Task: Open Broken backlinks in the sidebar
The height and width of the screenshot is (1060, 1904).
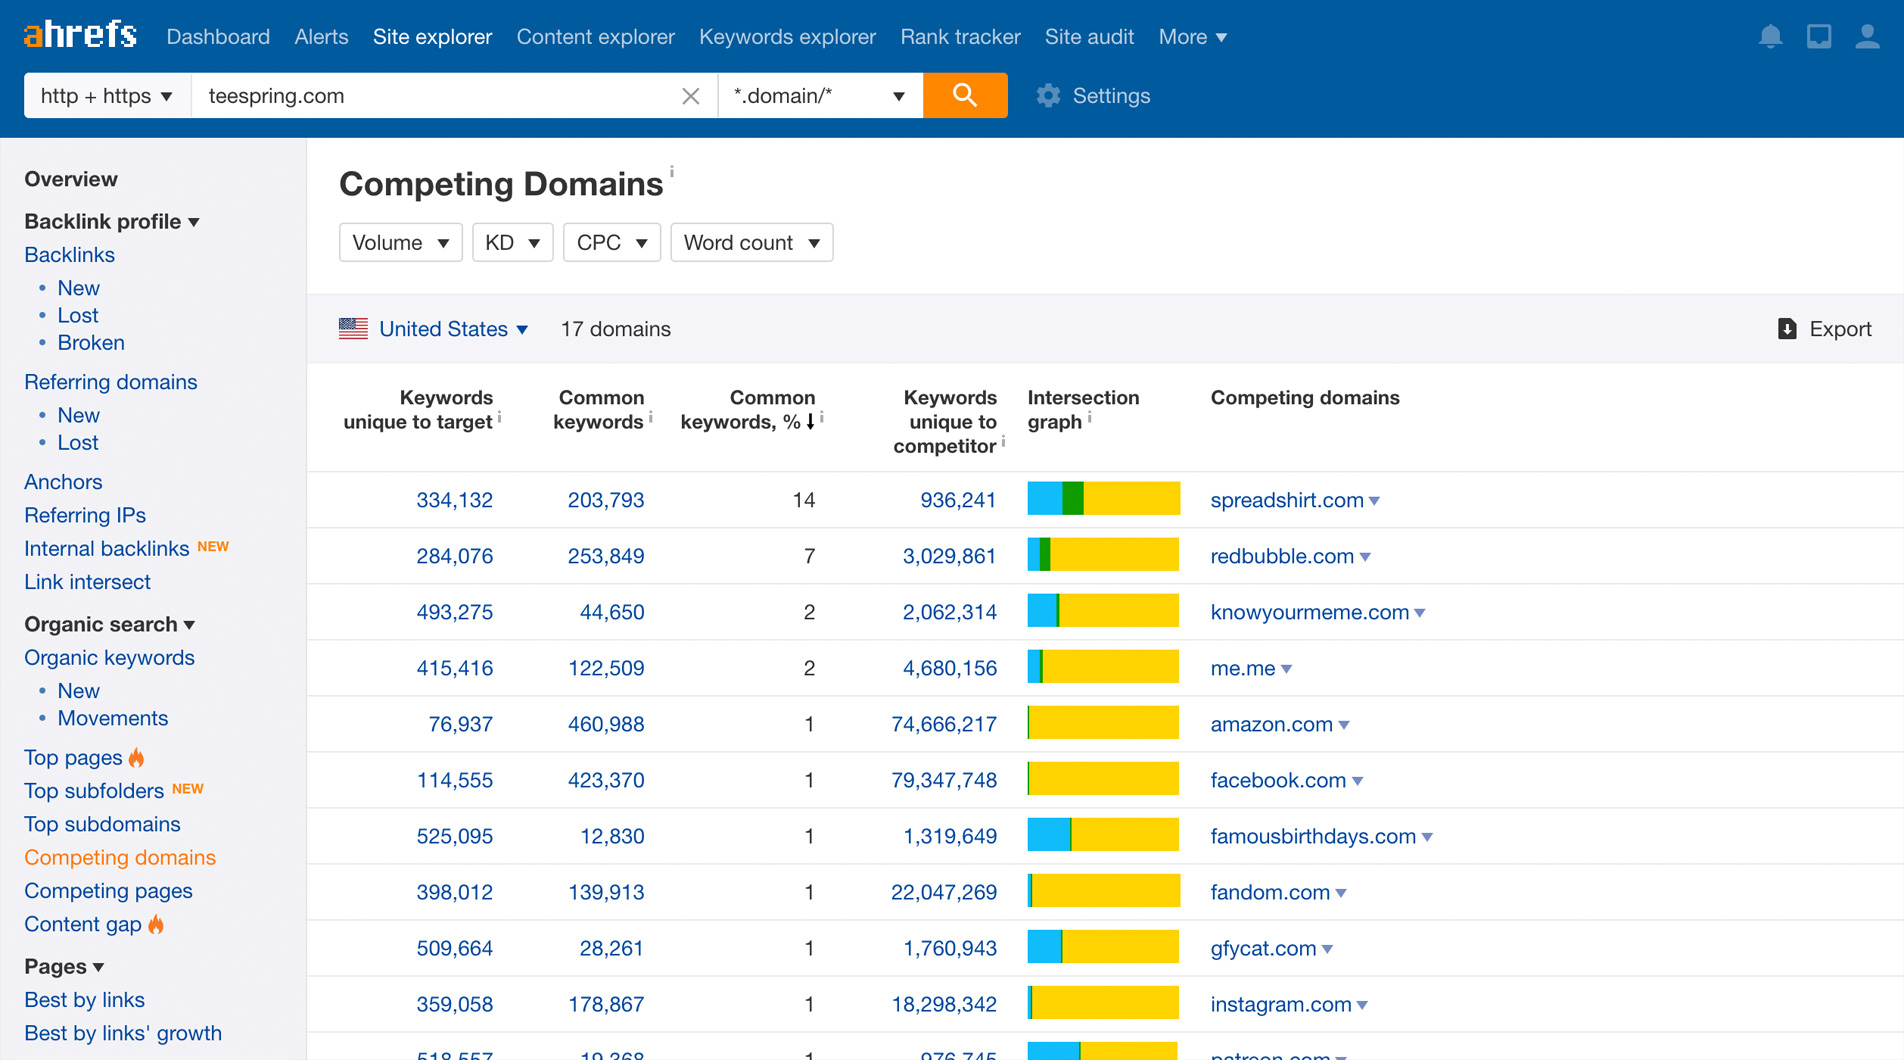Action: [x=91, y=343]
